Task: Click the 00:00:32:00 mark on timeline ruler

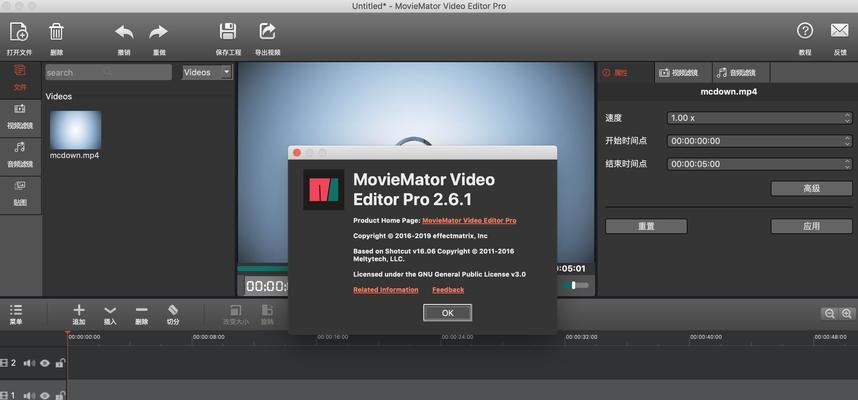Action: 581,337
